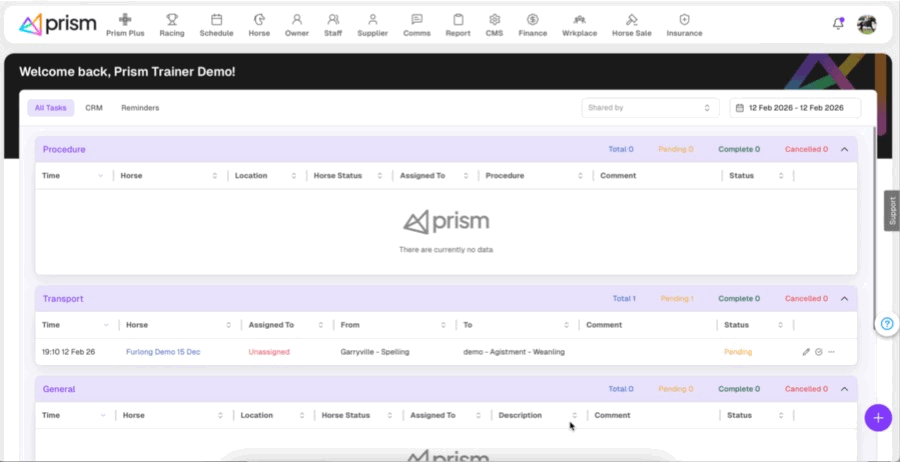This screenshot has width=900, height=462.
Task: Switch to the CRM tab
Action: click(94, 108)
